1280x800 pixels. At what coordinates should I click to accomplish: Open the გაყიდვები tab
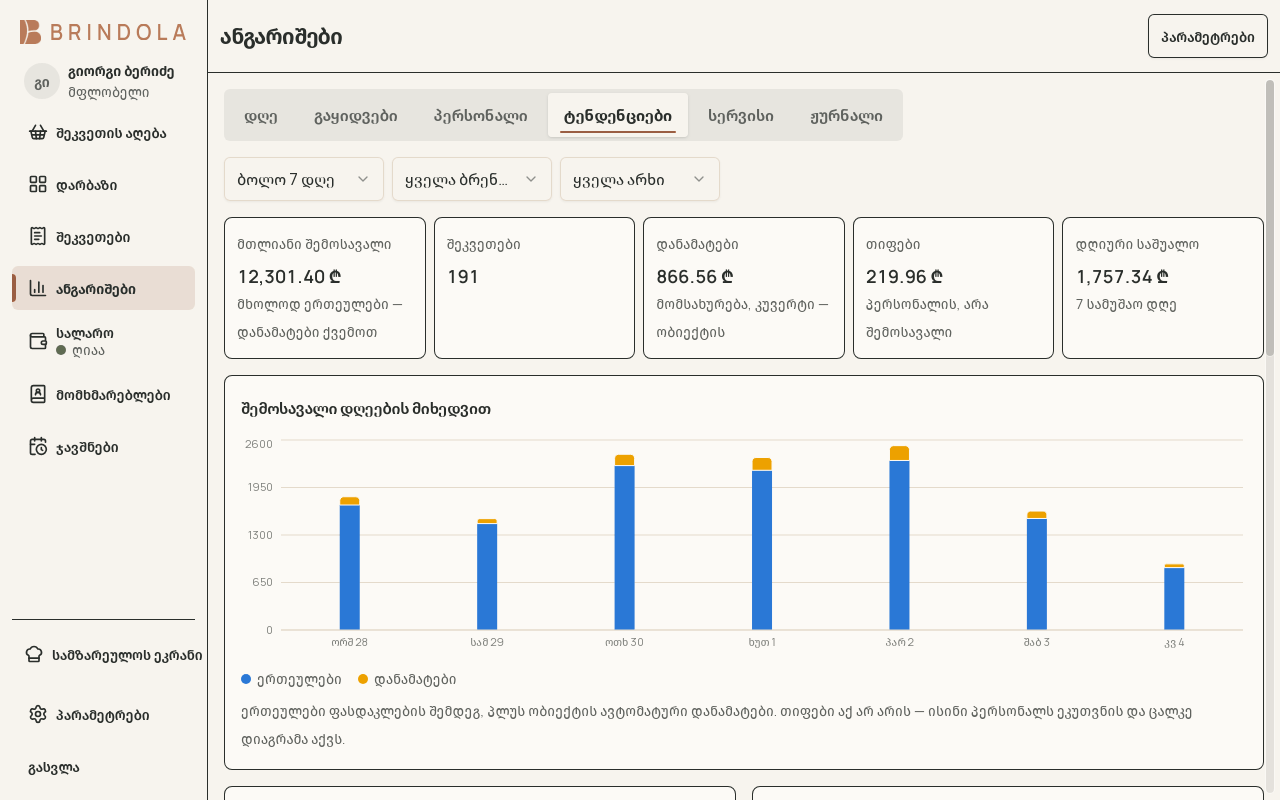coord(356,115)
